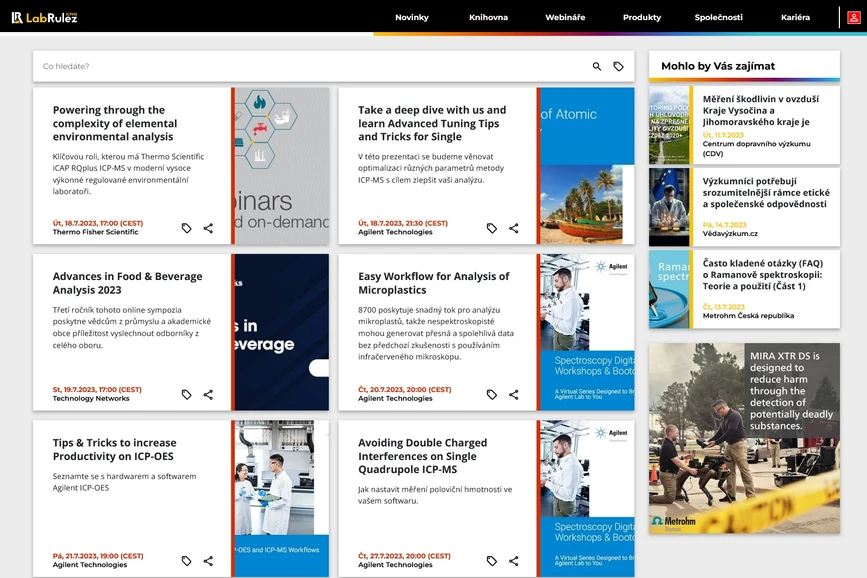The height and width of the screenshot is (578, 867).
Task: Click the road landscape sidebar thumbnail
Action: pos(669,125)
